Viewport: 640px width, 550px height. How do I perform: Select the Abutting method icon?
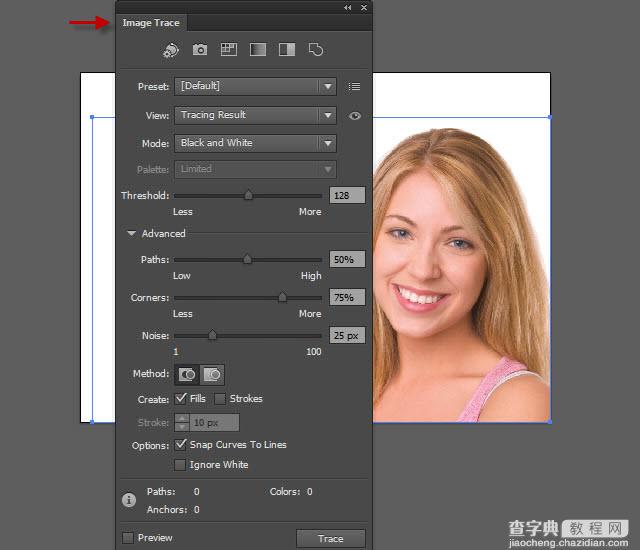tap(187, 375)
